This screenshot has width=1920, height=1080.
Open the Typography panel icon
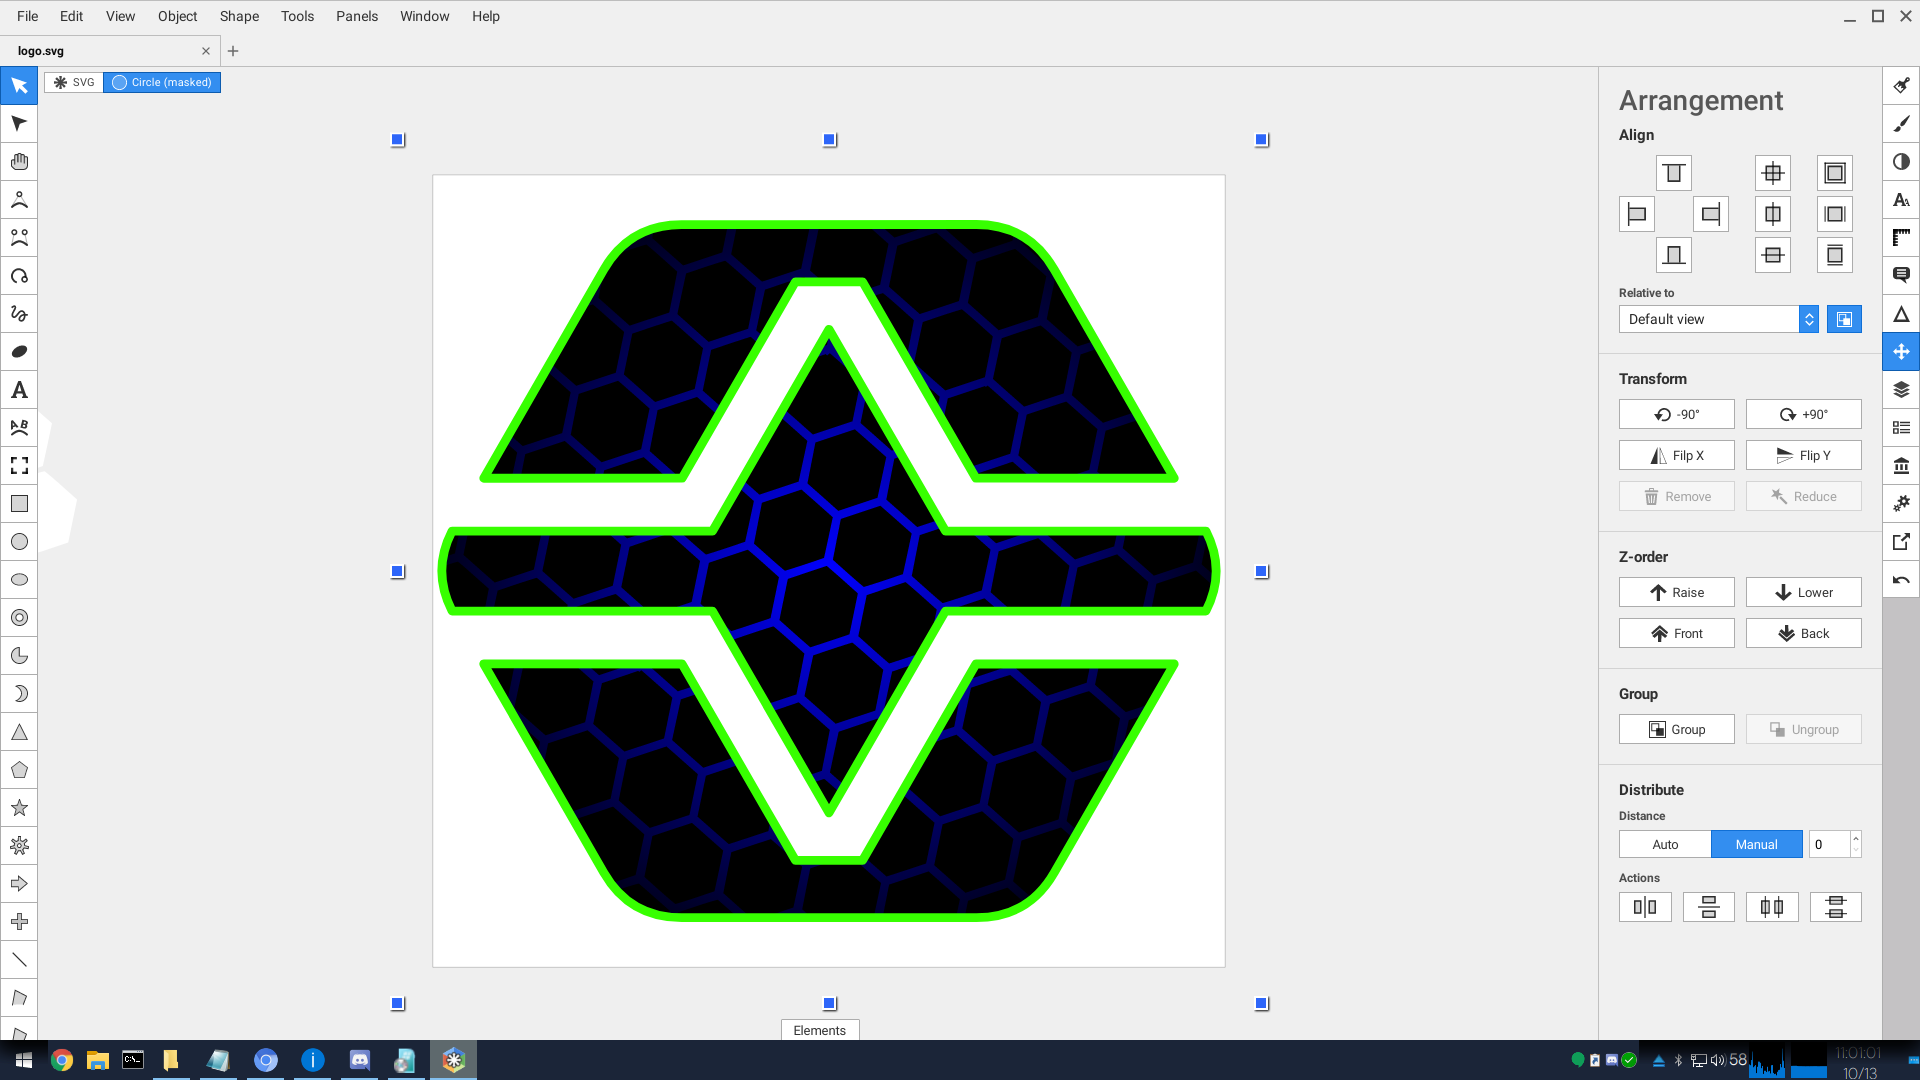point(1901,200)
